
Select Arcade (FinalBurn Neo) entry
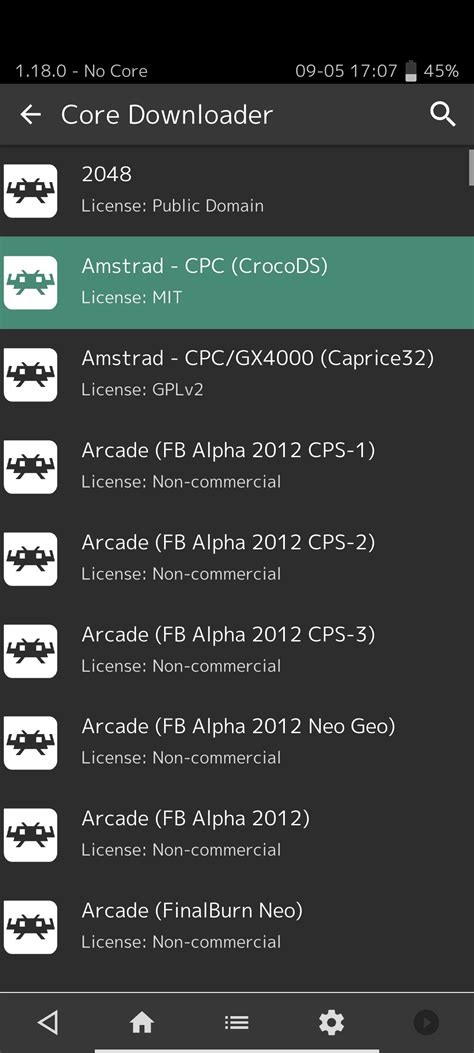click(237, 927)
